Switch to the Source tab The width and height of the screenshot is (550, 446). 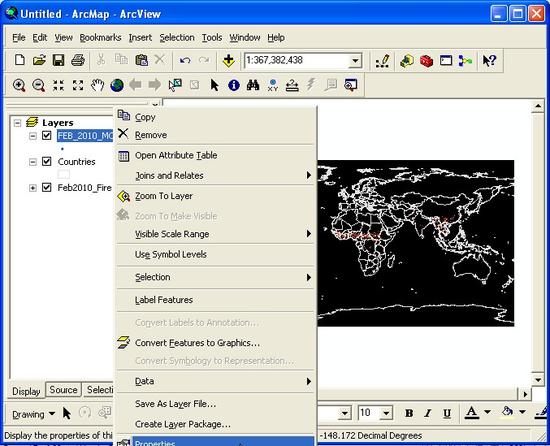click(63, 390)
